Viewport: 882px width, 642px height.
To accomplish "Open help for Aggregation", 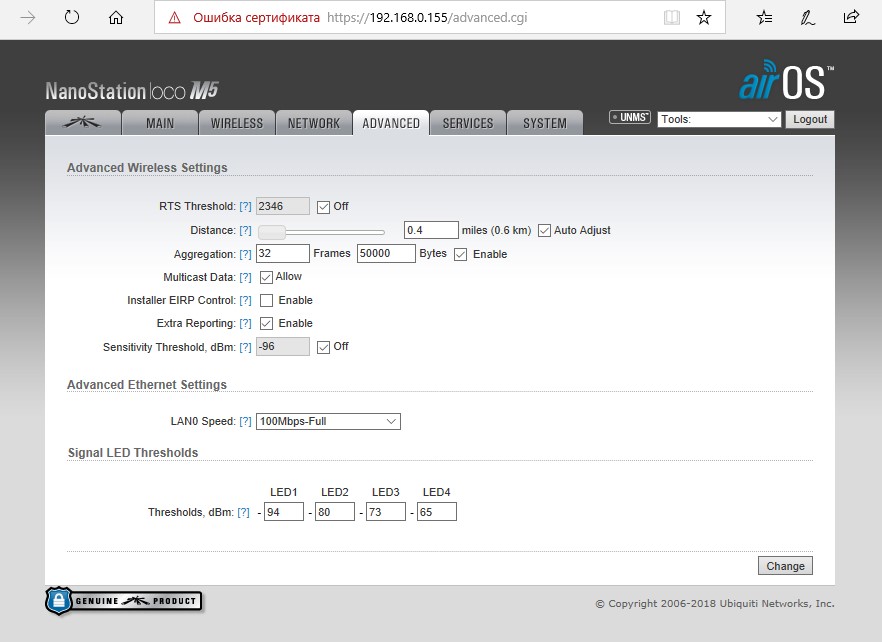I will 245,254.
